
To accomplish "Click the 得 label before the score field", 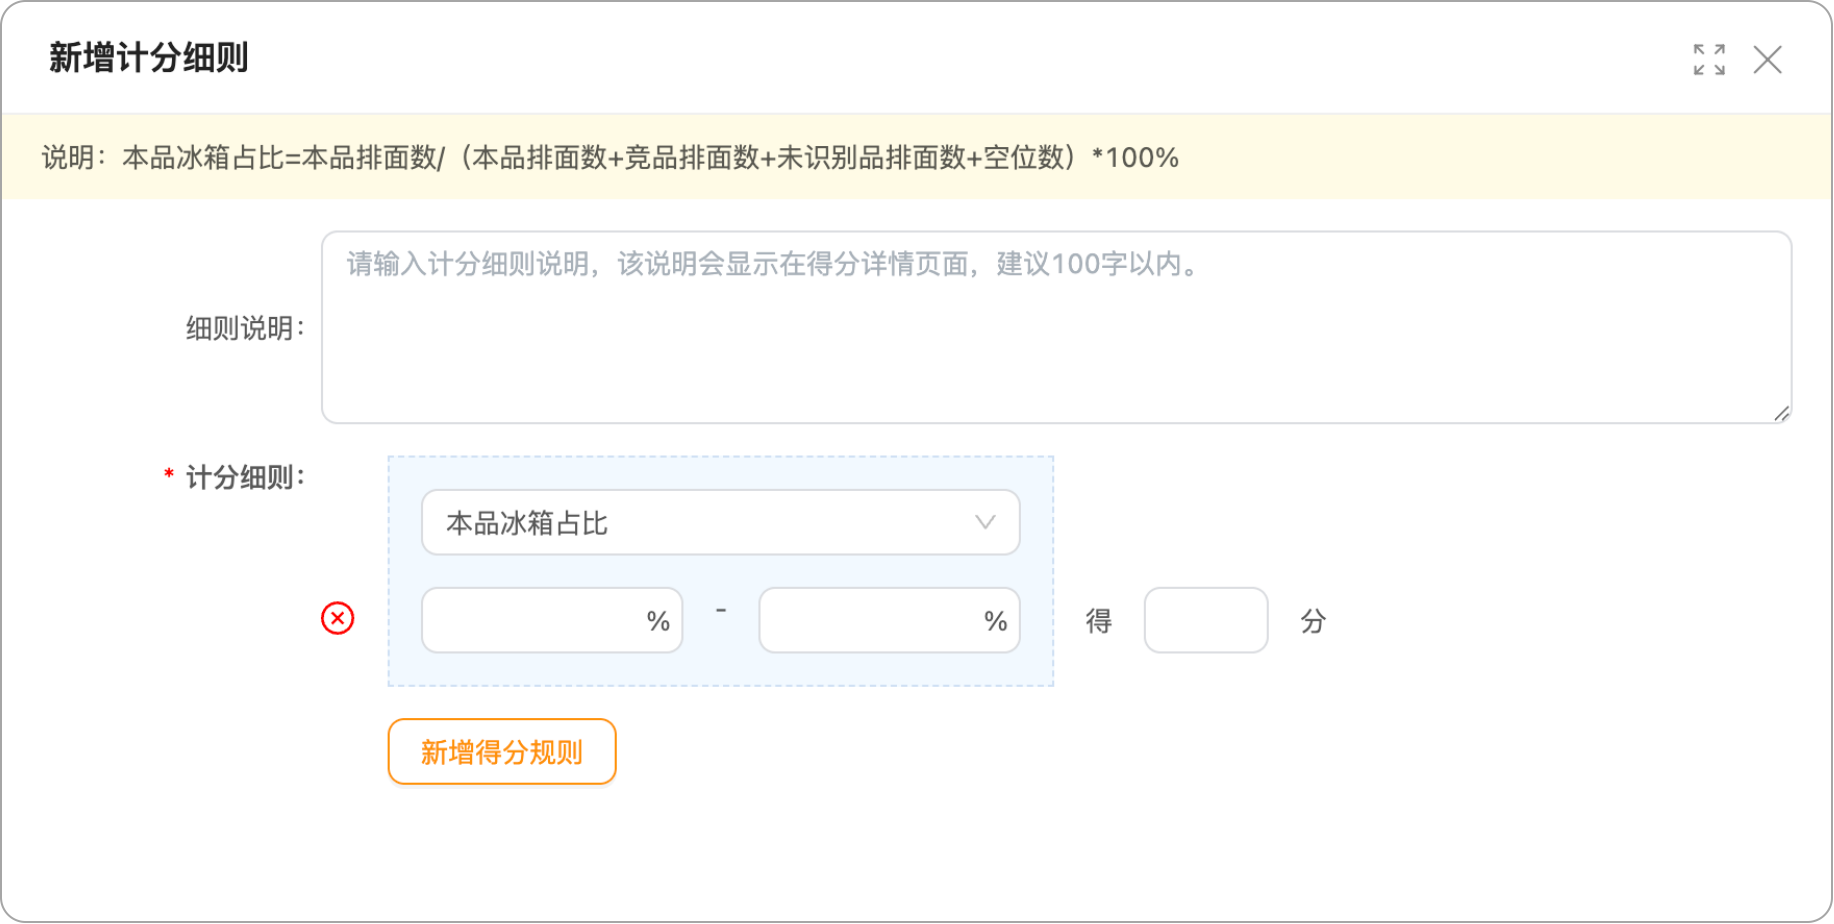I will (x=1099, y=621).
